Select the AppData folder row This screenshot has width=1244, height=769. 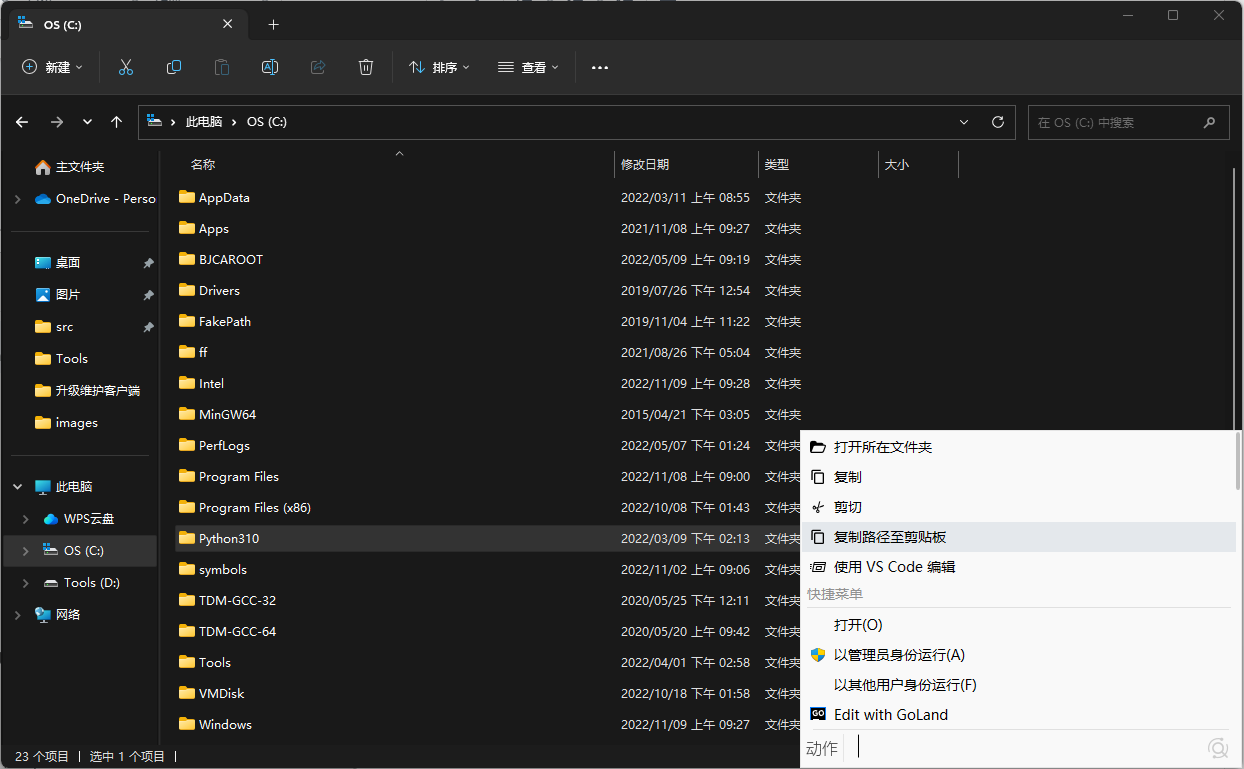[x=488, y=197]
